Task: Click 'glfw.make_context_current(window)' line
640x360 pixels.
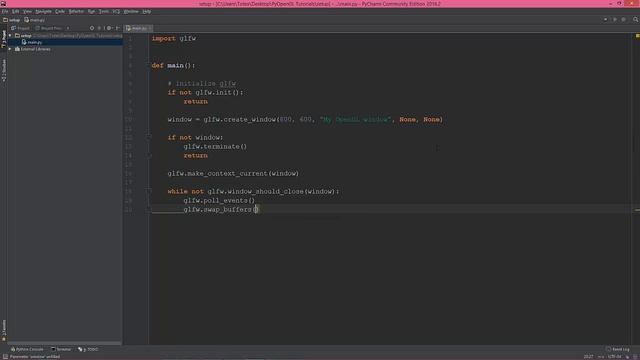Action: click(x=233, y=174)
